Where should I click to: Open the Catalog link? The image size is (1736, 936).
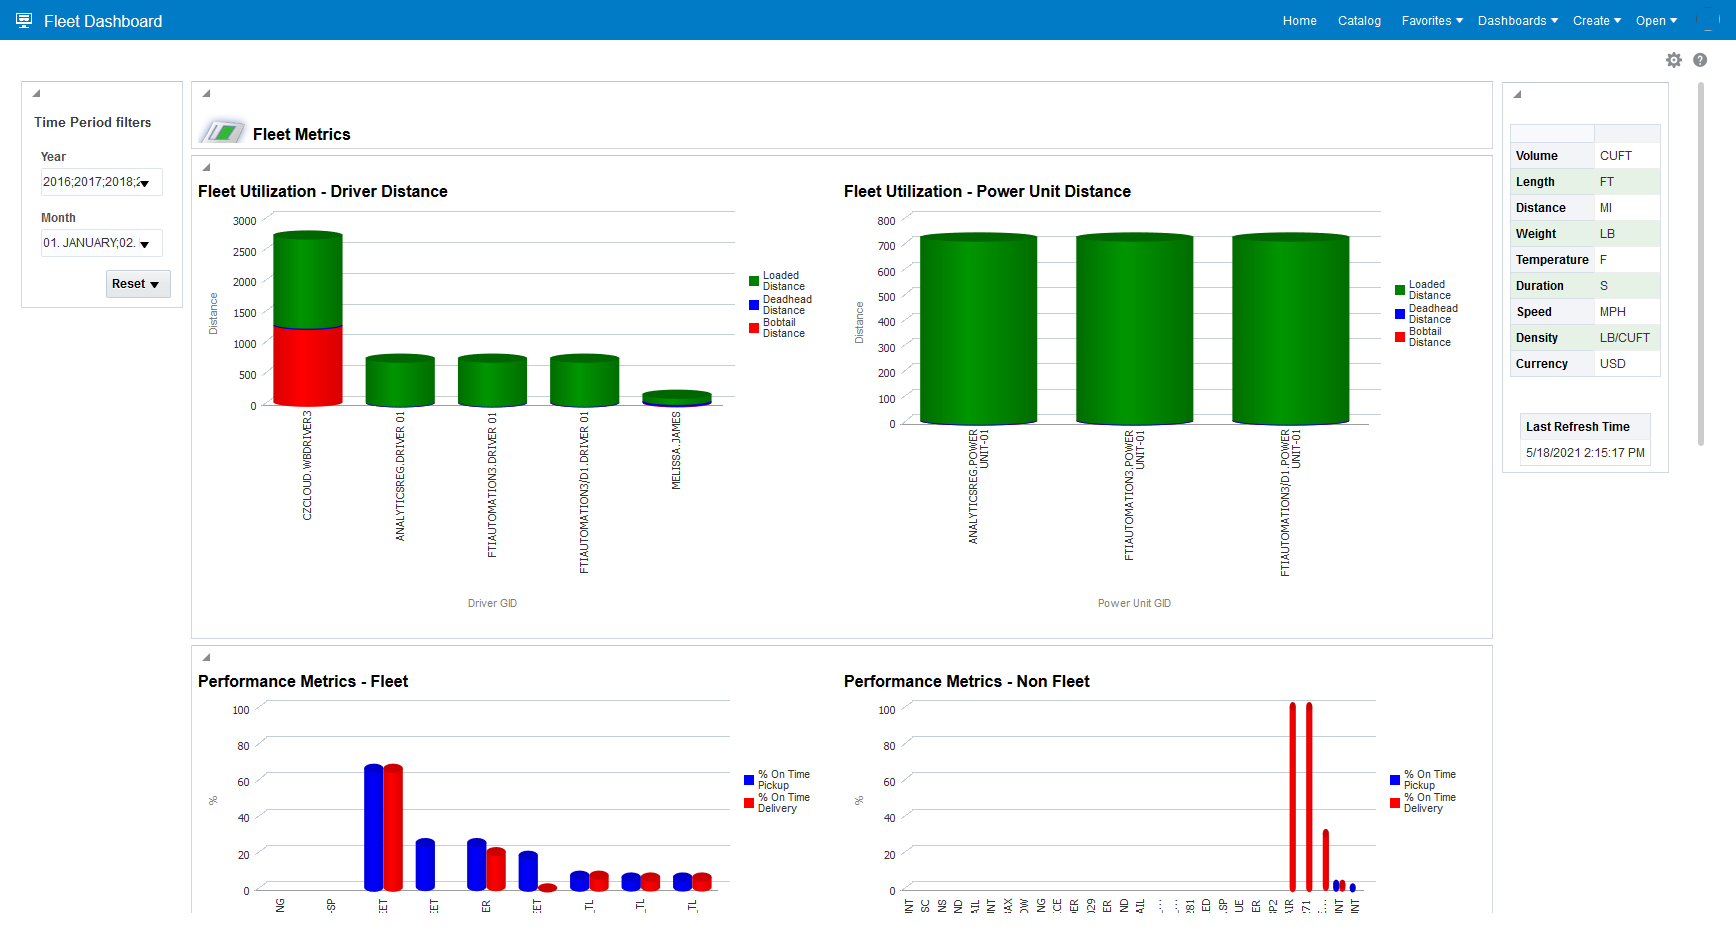click(x=1359, y=20)
